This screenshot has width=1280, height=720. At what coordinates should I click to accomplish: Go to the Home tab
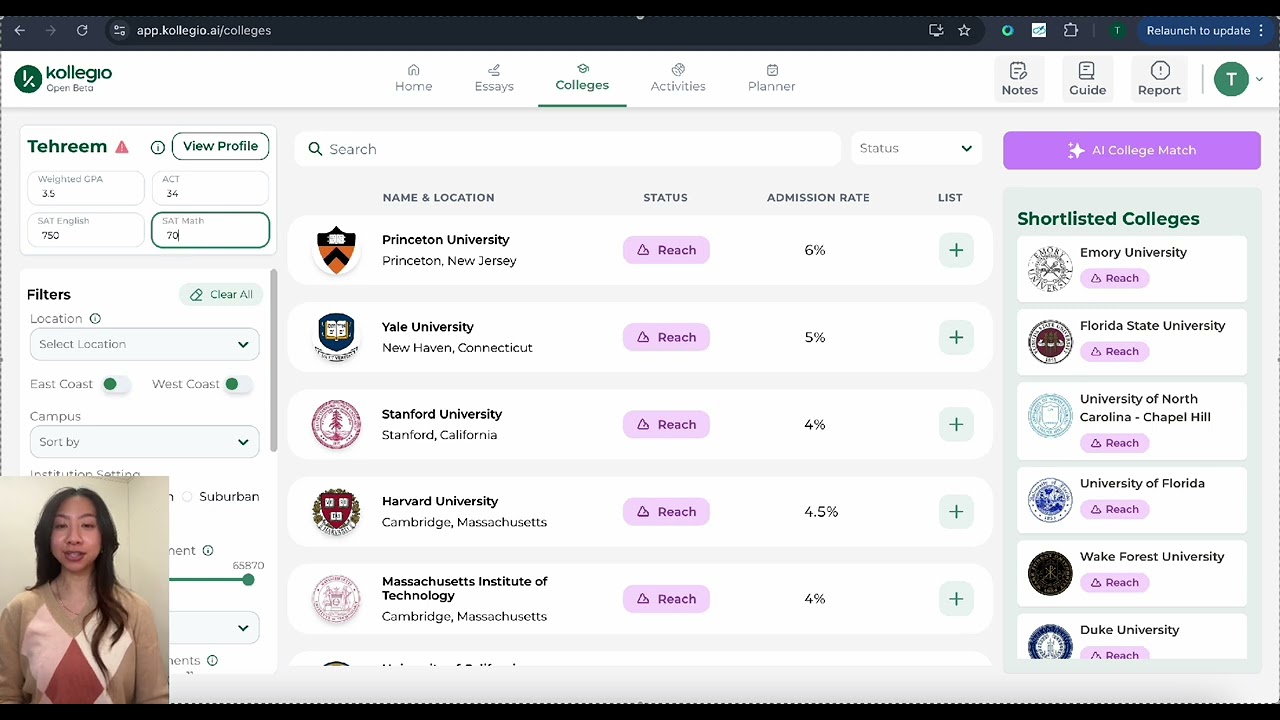click(x=413, y=78)
